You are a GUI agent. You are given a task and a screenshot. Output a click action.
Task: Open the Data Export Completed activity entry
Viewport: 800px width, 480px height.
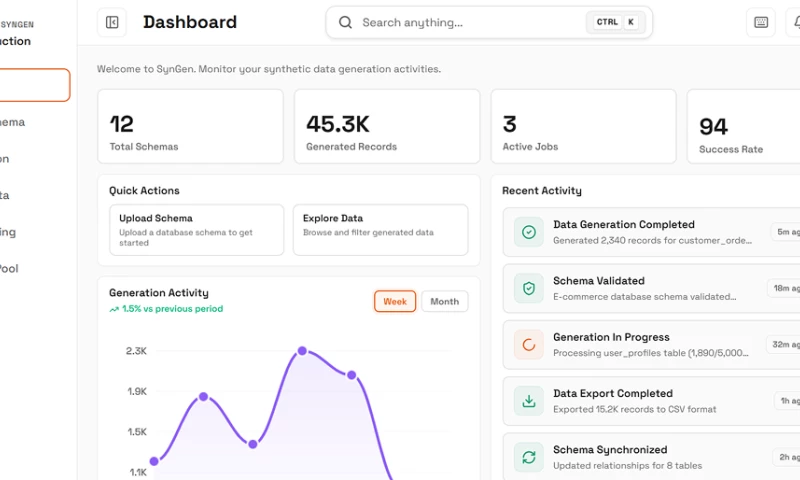[651, 401]
